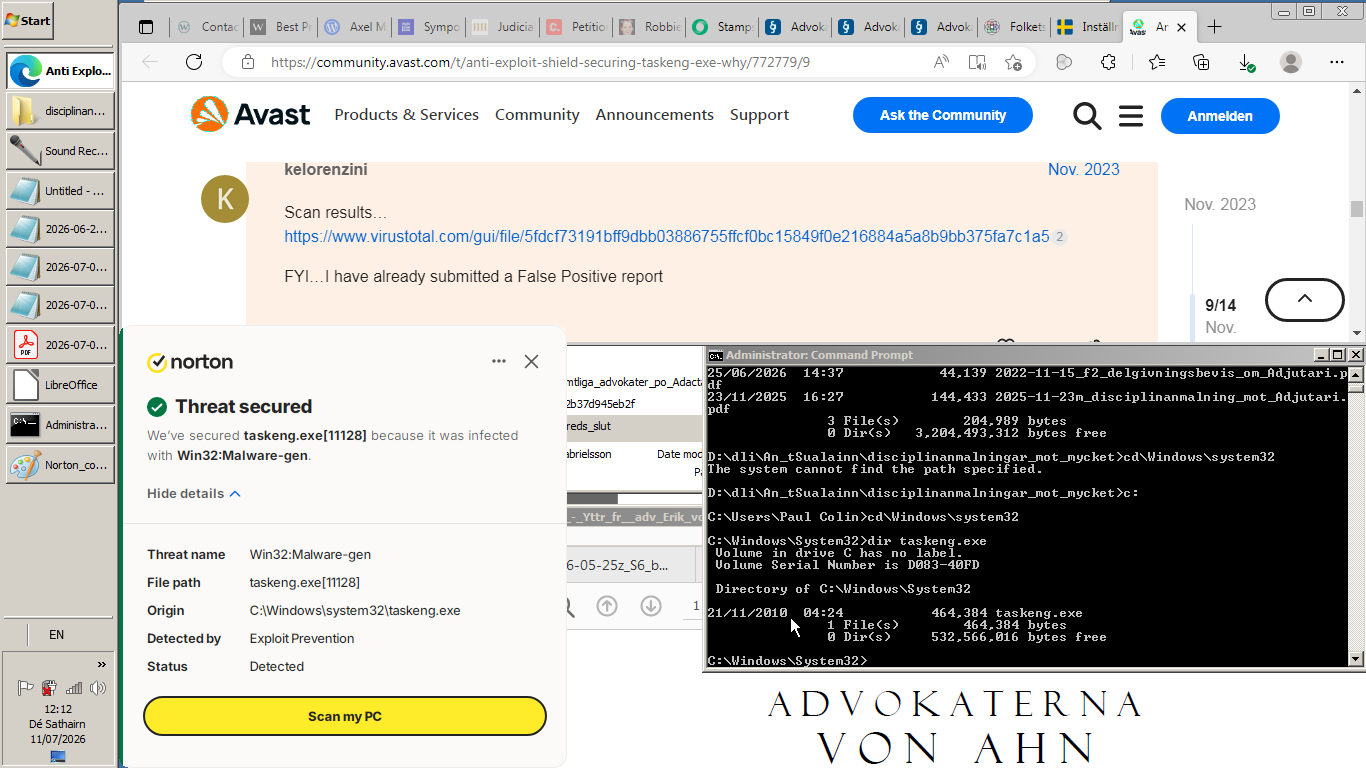The height and width of the screenshot is (768, 1366).
Task: Close the Norton threat popup
Action: (x=532, y=361)
